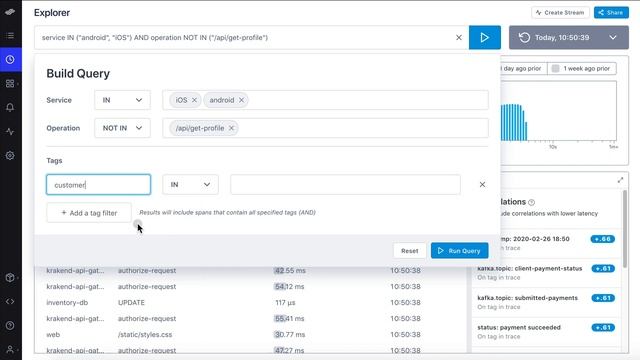Click the web /static/styles.css span row

[x=250, y=334]
